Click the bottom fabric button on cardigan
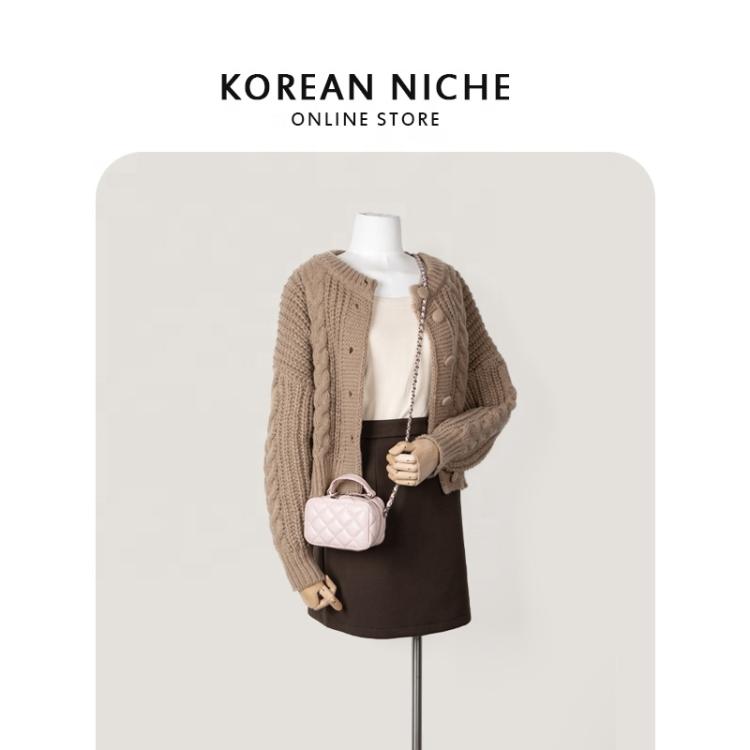750x750 pixels. coord(447,400)
